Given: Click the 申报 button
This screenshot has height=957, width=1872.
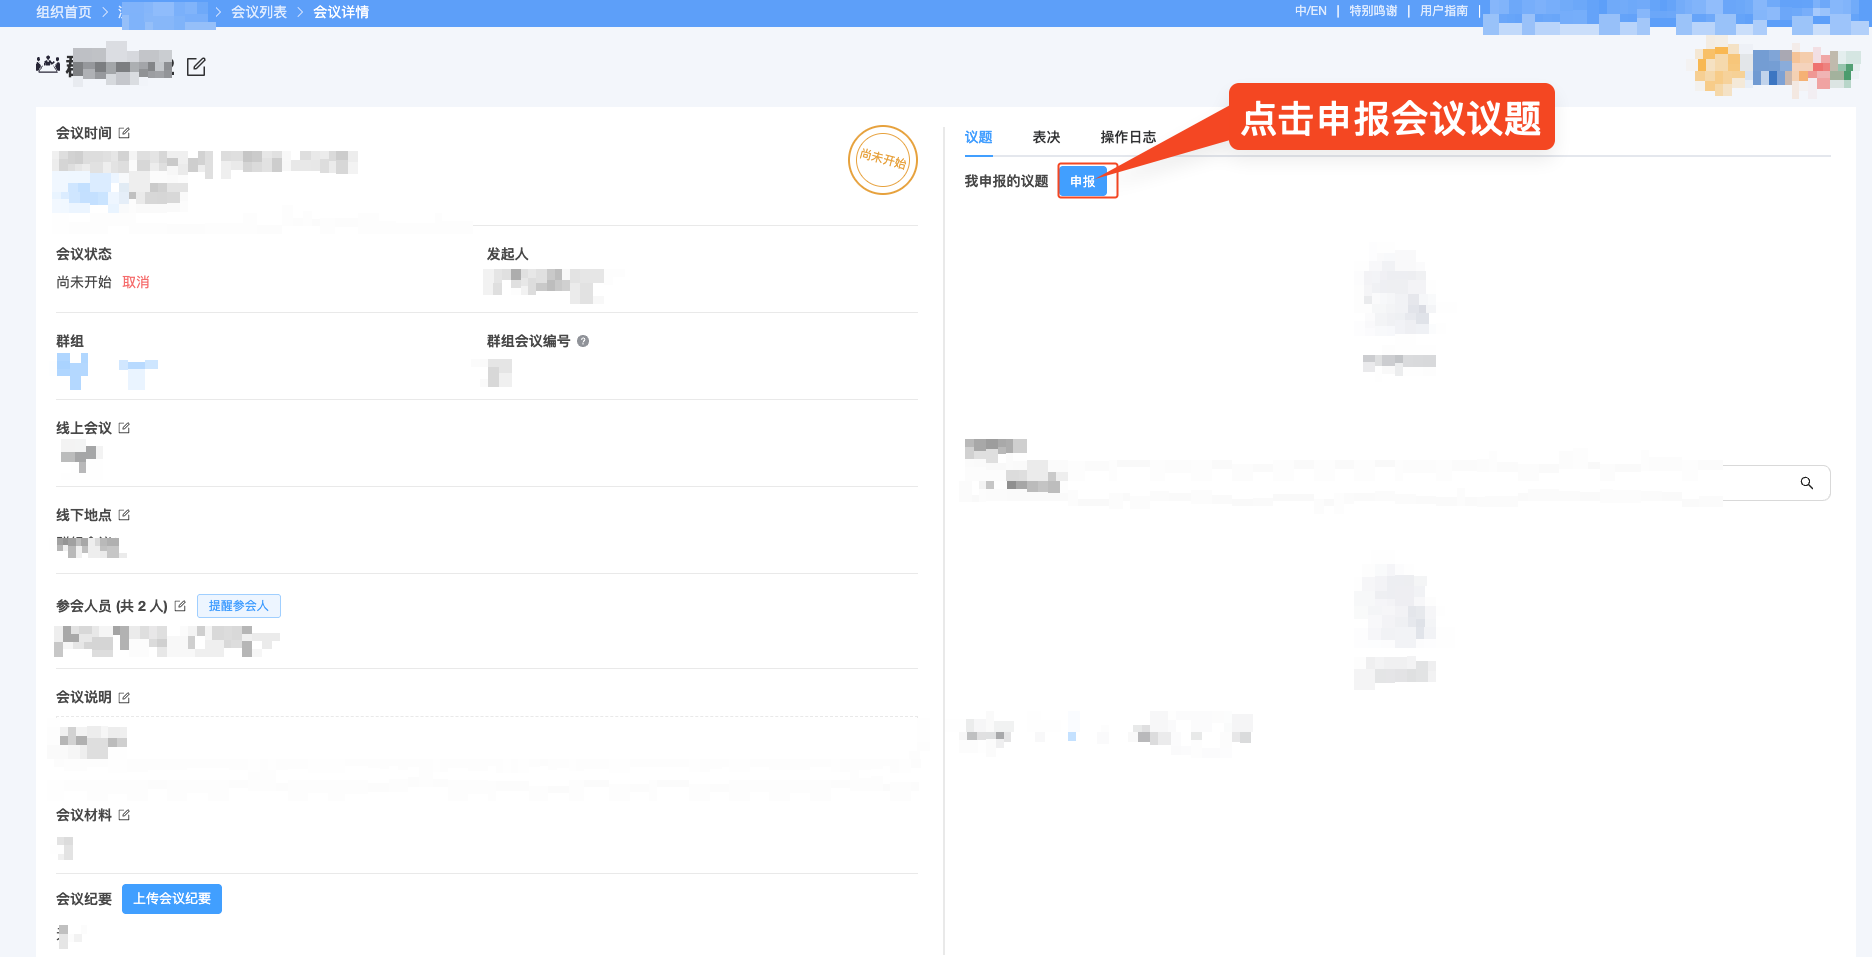Looking at the screenshot, I should (x=1083, y=181).
